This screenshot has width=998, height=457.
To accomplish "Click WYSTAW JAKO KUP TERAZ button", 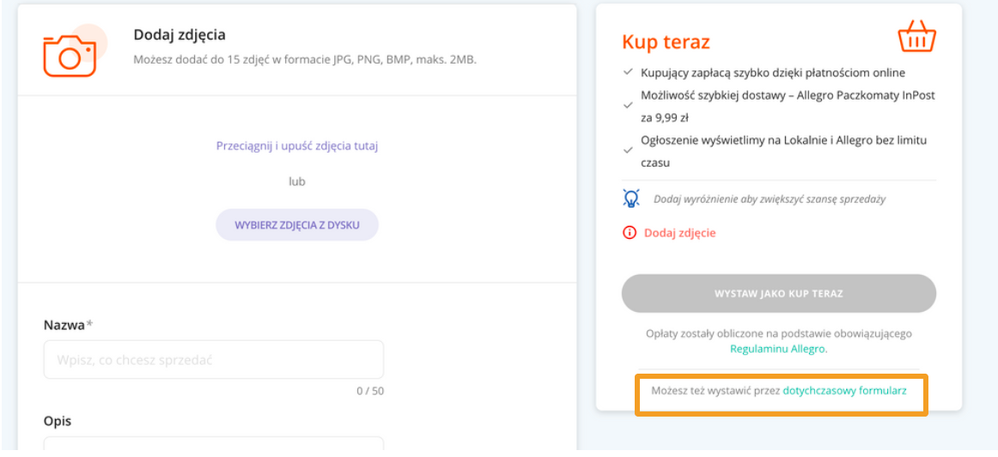I will pos(778,293).
